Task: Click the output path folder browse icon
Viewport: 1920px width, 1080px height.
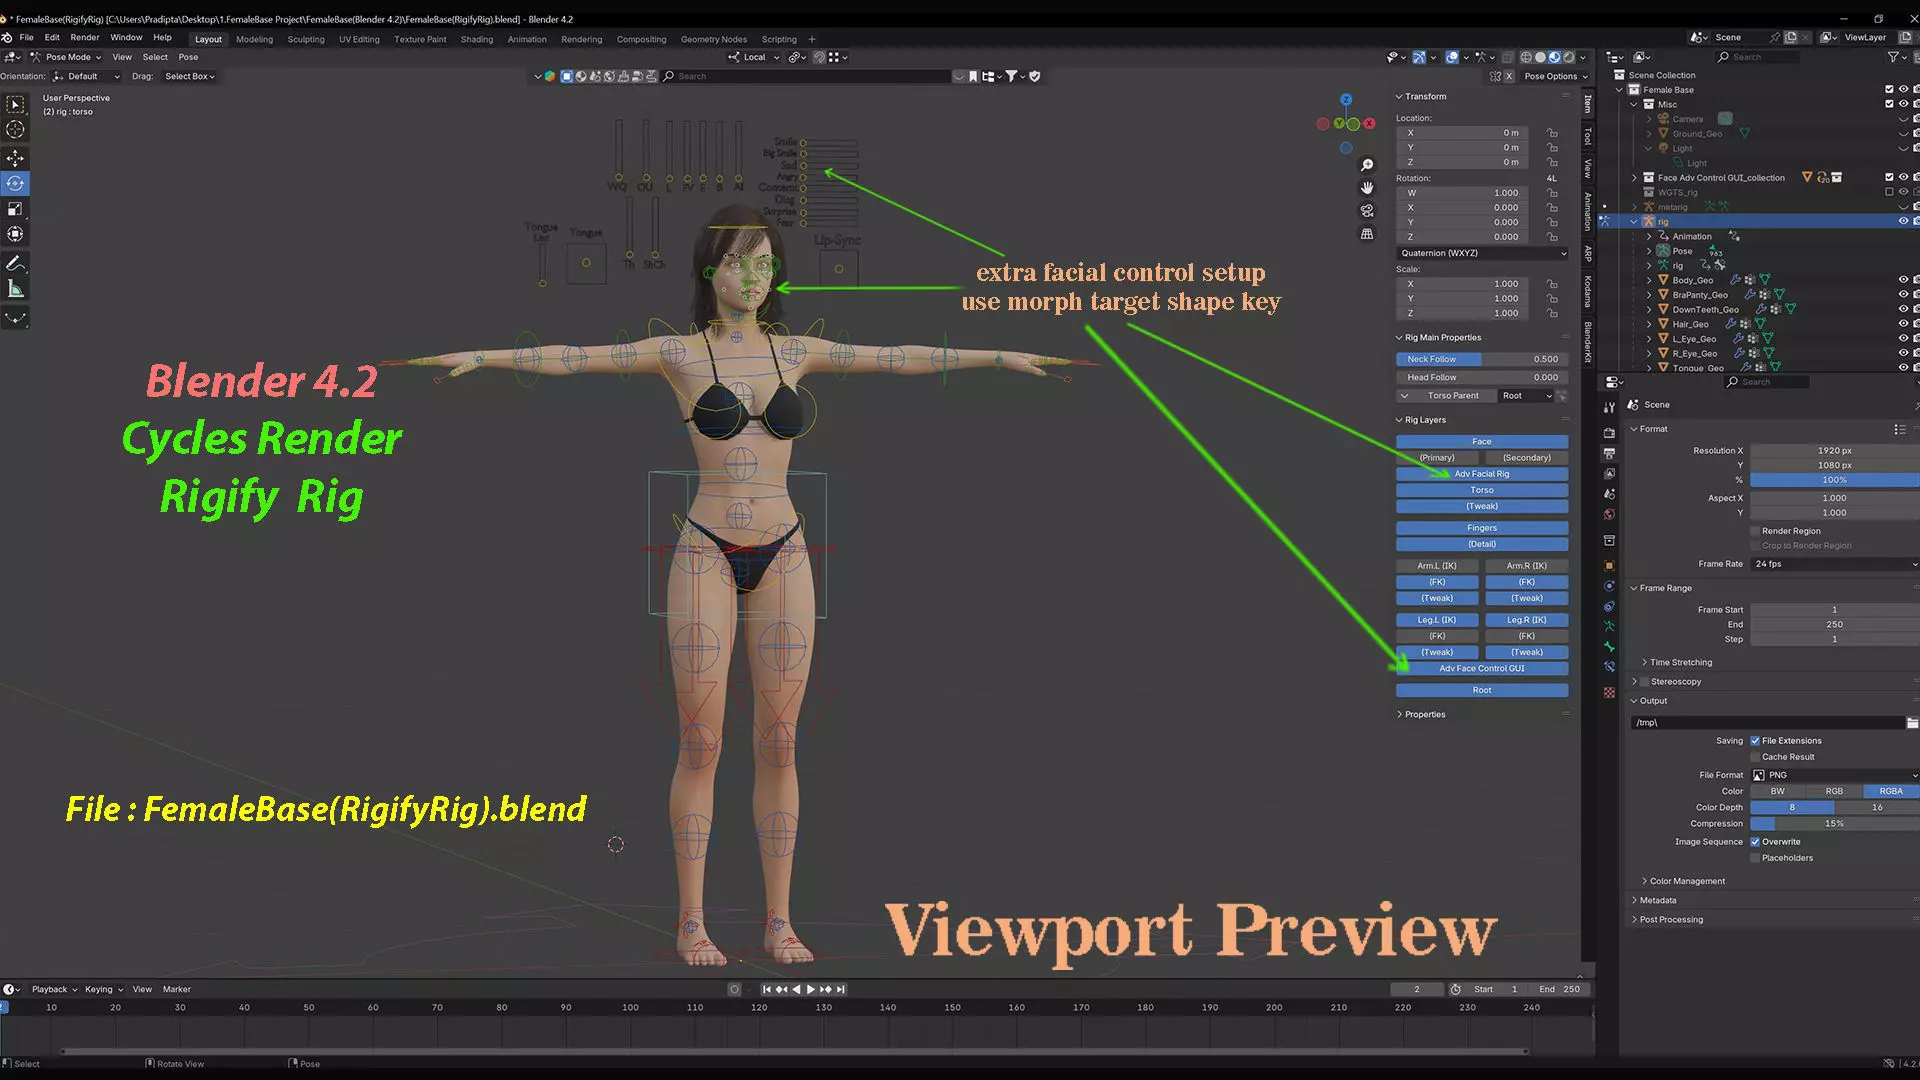Action: (1912, 722)
